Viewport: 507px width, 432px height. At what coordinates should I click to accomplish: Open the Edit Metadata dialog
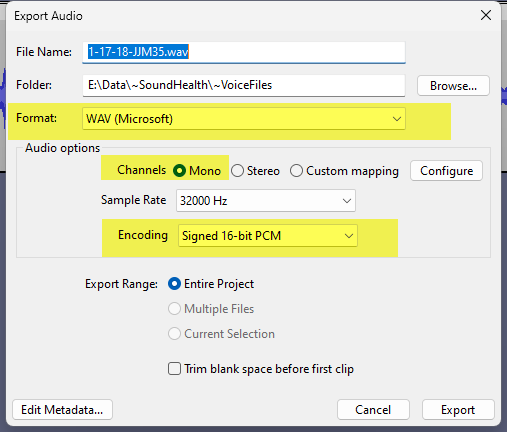pyautogui.click(x=62, y=410)
